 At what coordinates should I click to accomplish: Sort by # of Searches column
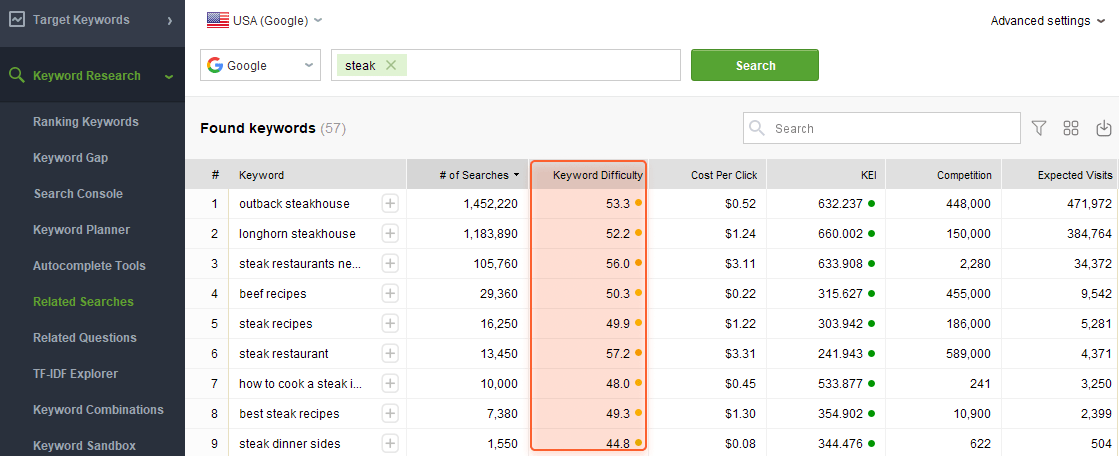coord(467,175)
